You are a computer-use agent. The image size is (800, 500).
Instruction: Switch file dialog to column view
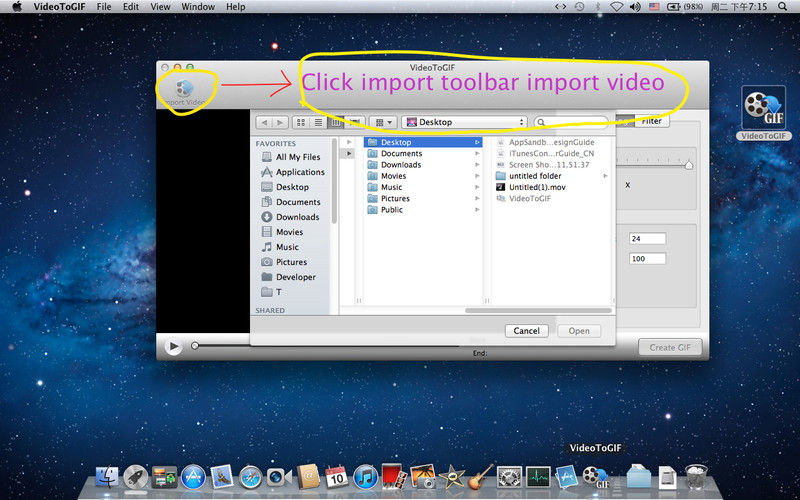pos(336,122)
